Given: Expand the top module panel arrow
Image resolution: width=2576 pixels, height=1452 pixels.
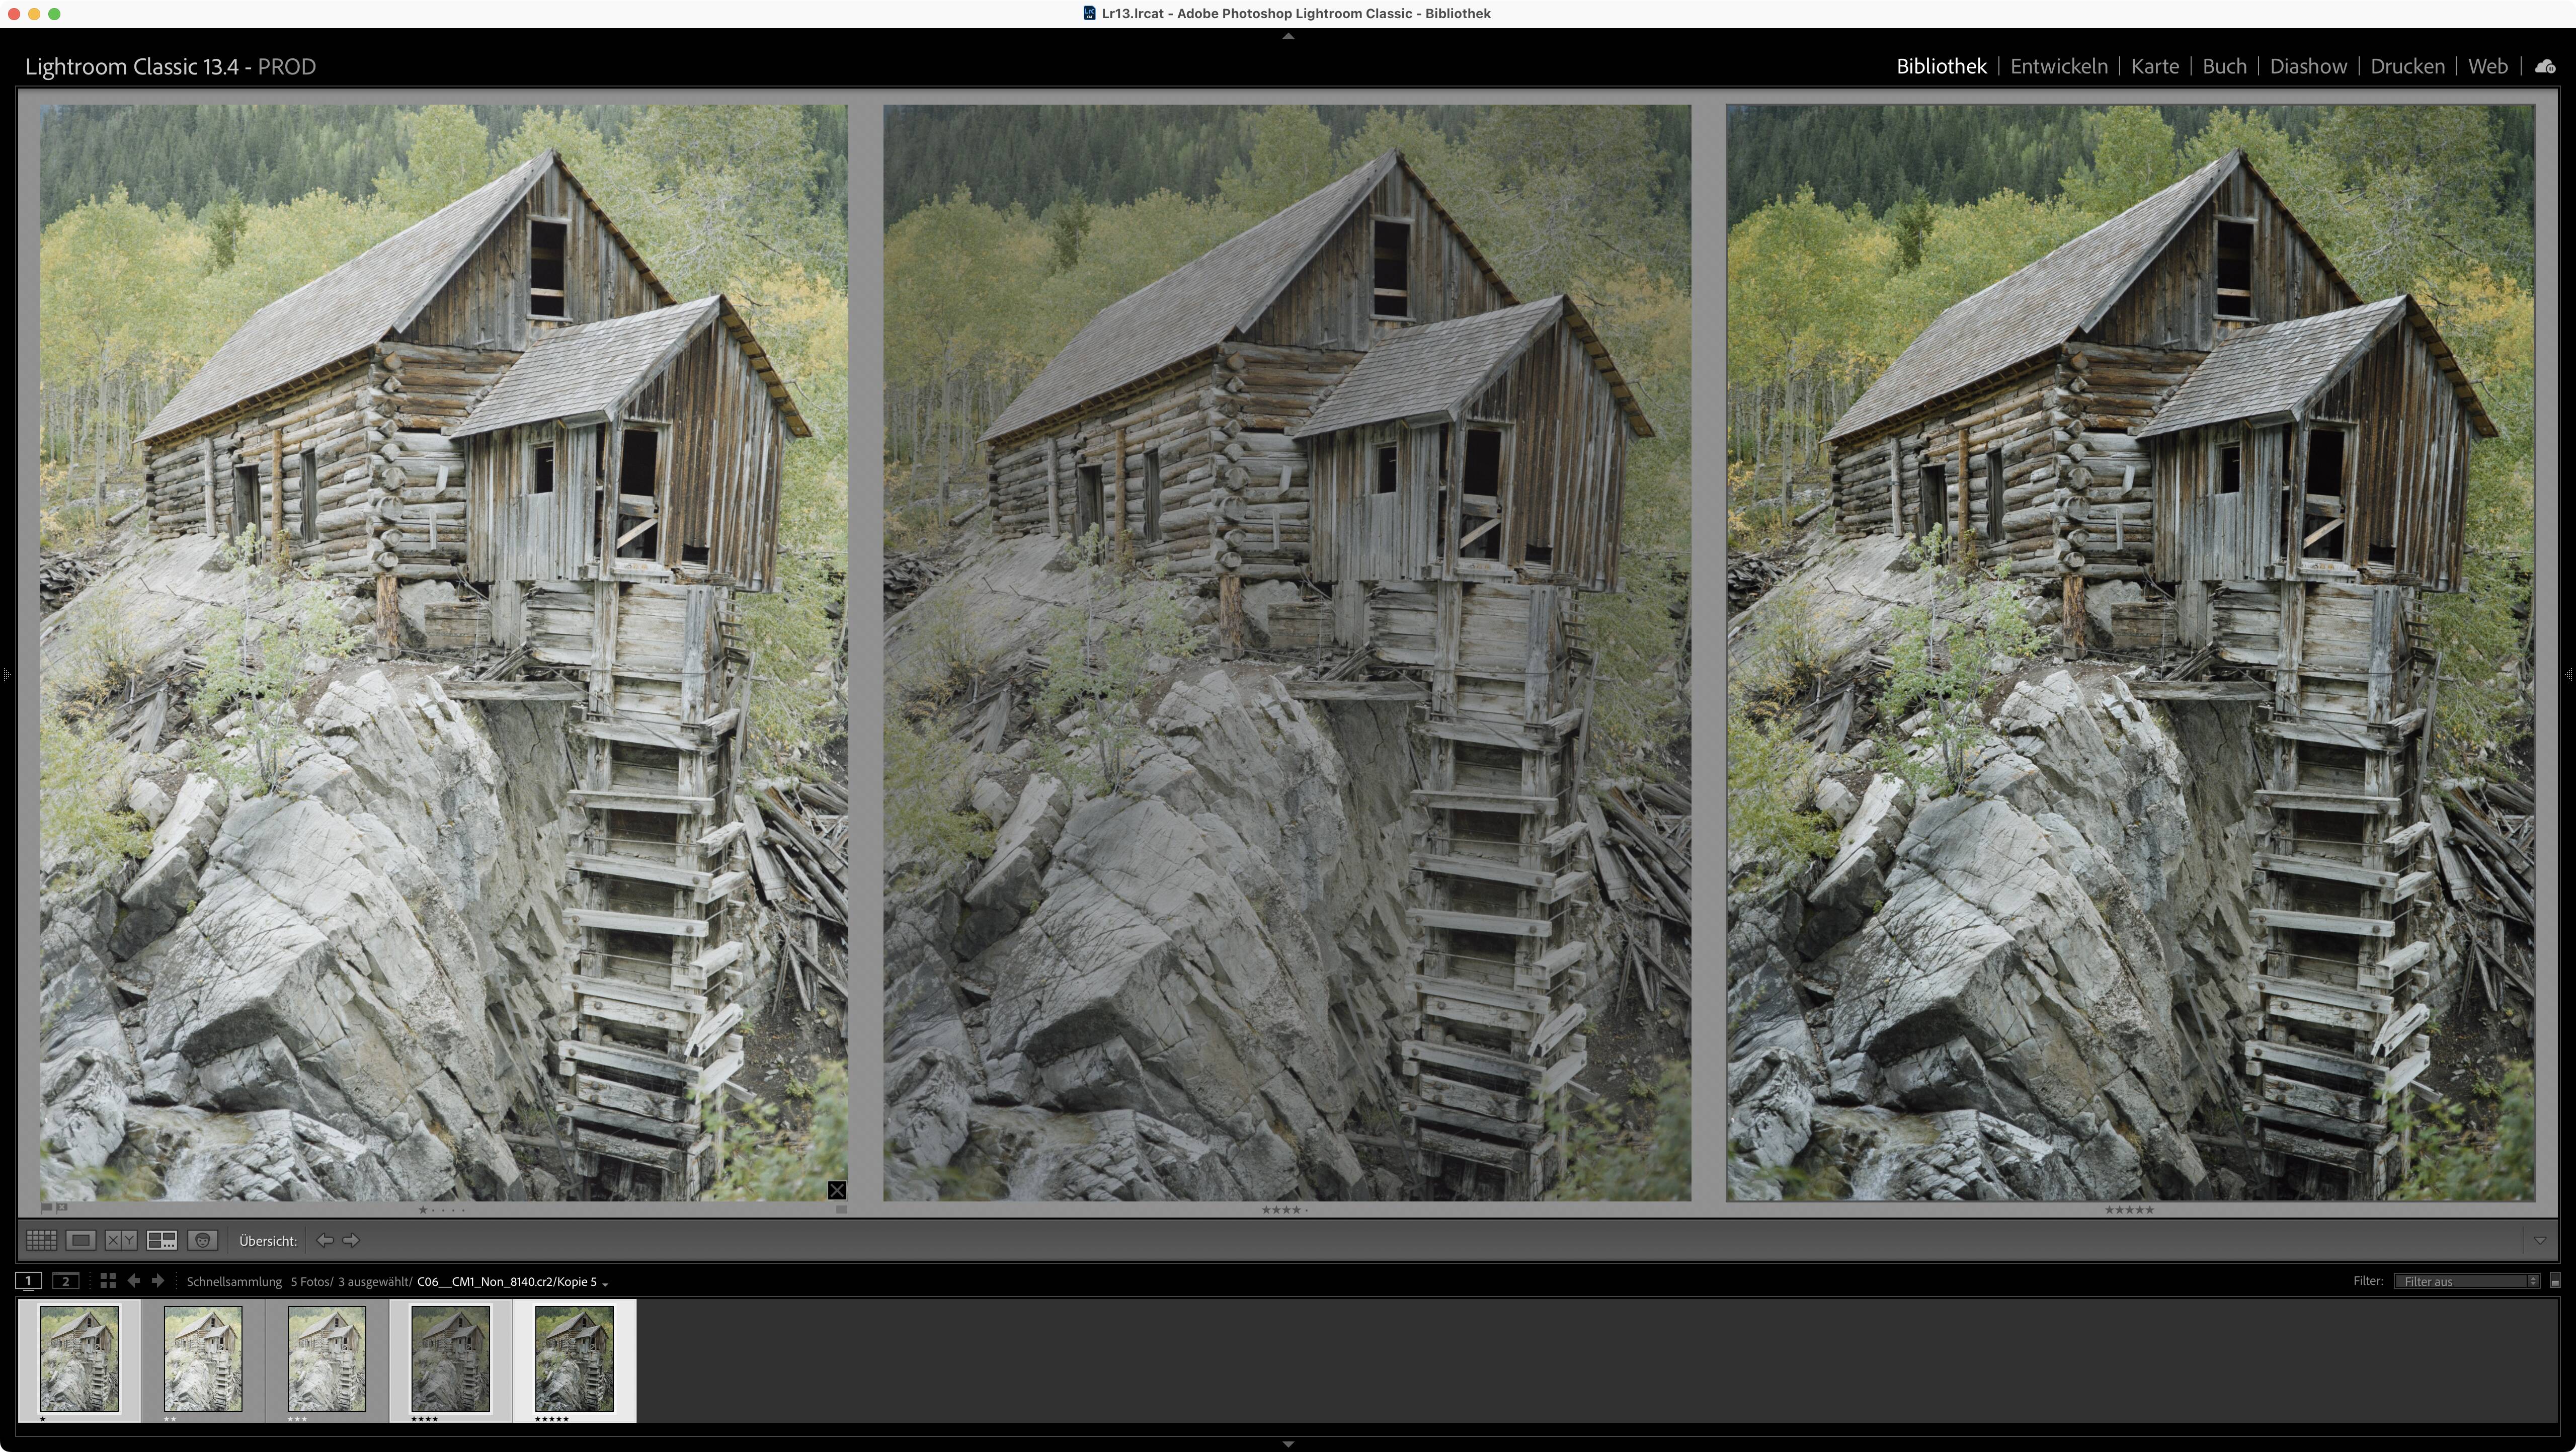Looking at the screenshot, I should click(1288, 36).
